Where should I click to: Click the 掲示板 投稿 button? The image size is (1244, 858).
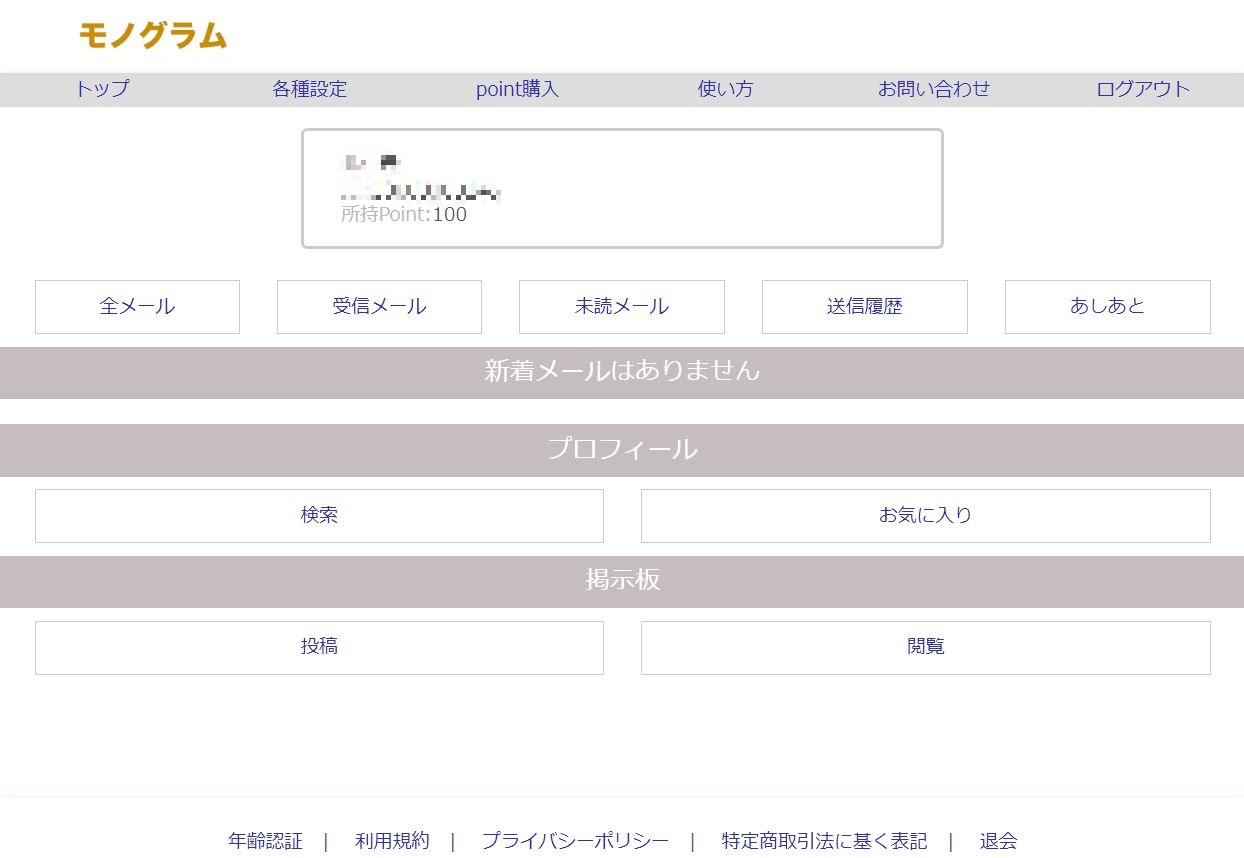319,648
